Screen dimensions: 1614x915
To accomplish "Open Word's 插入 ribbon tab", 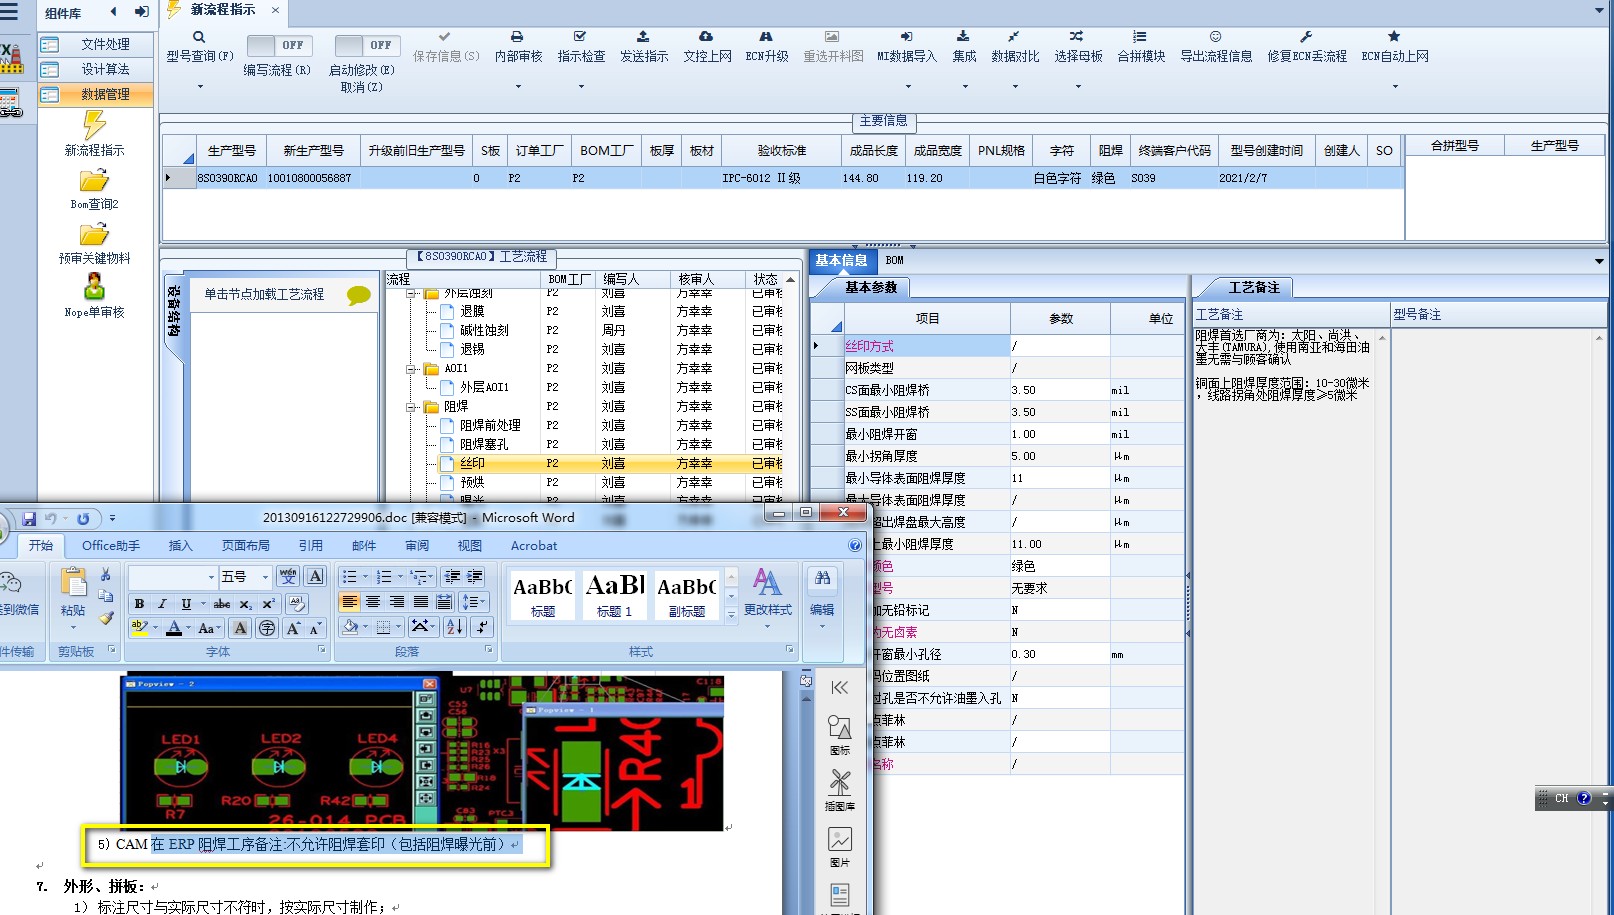I will (x=180, y=546).
